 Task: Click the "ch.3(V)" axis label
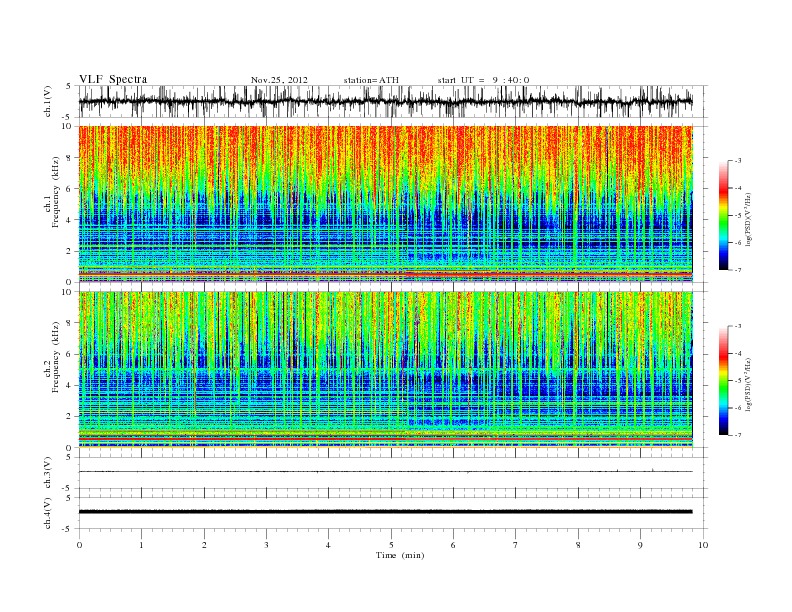(48, 473)
